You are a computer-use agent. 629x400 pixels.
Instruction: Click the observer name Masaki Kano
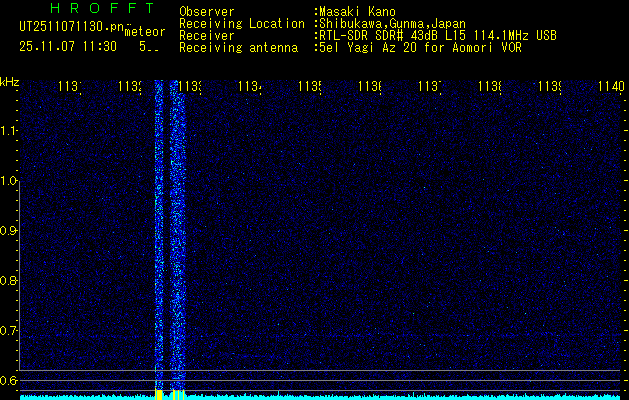(x=357, y=12)
